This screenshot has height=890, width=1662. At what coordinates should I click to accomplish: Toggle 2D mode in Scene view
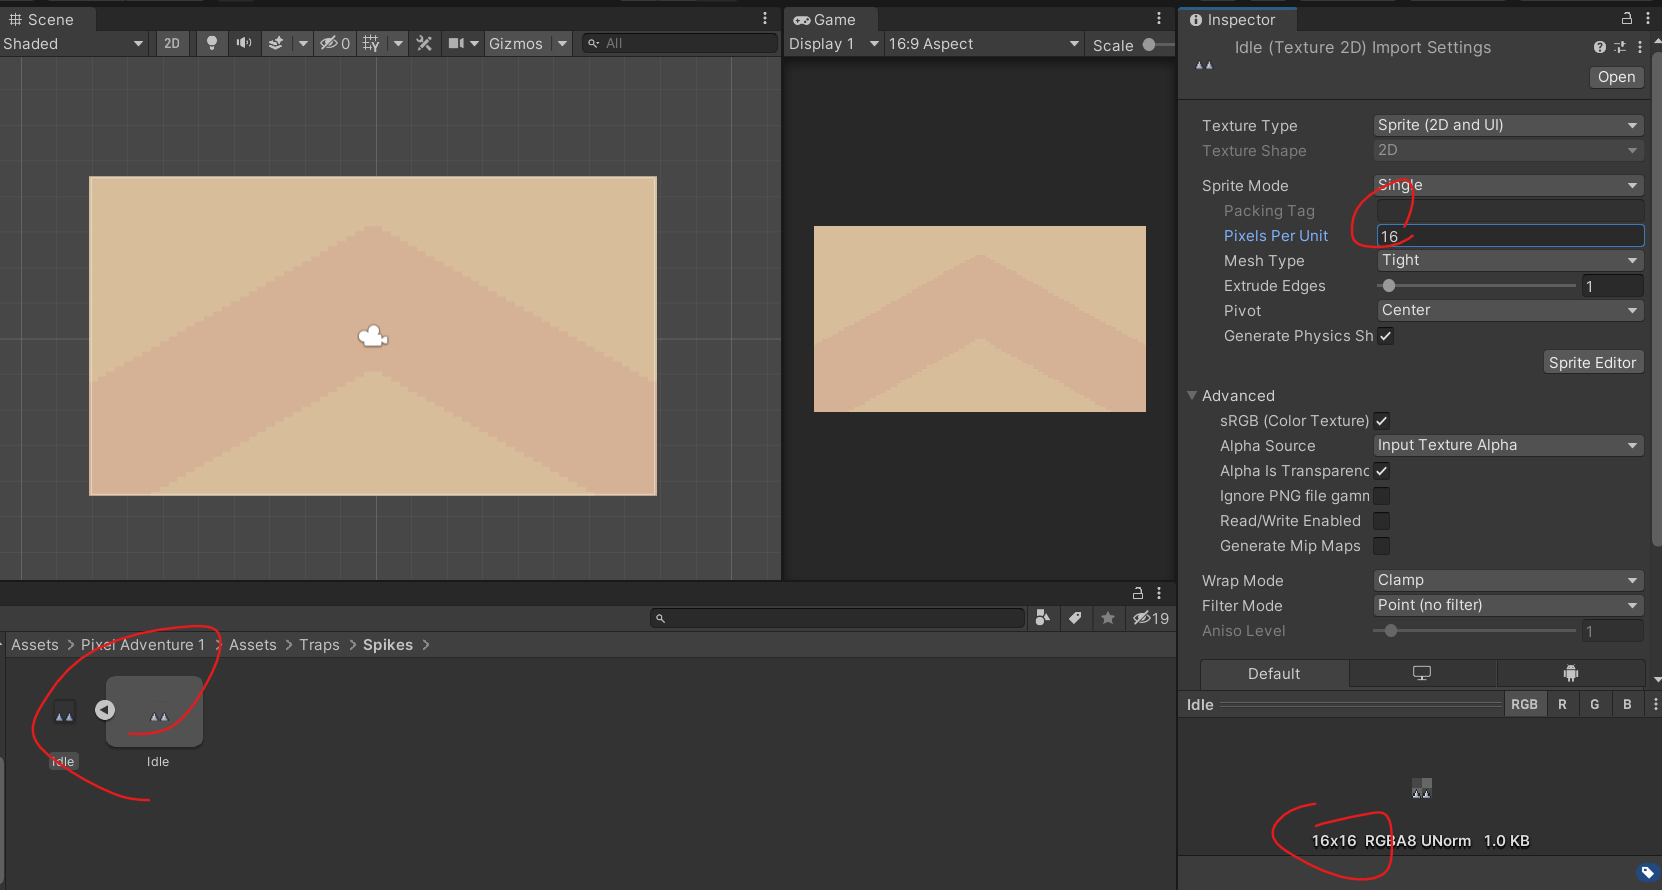(172, 43)
